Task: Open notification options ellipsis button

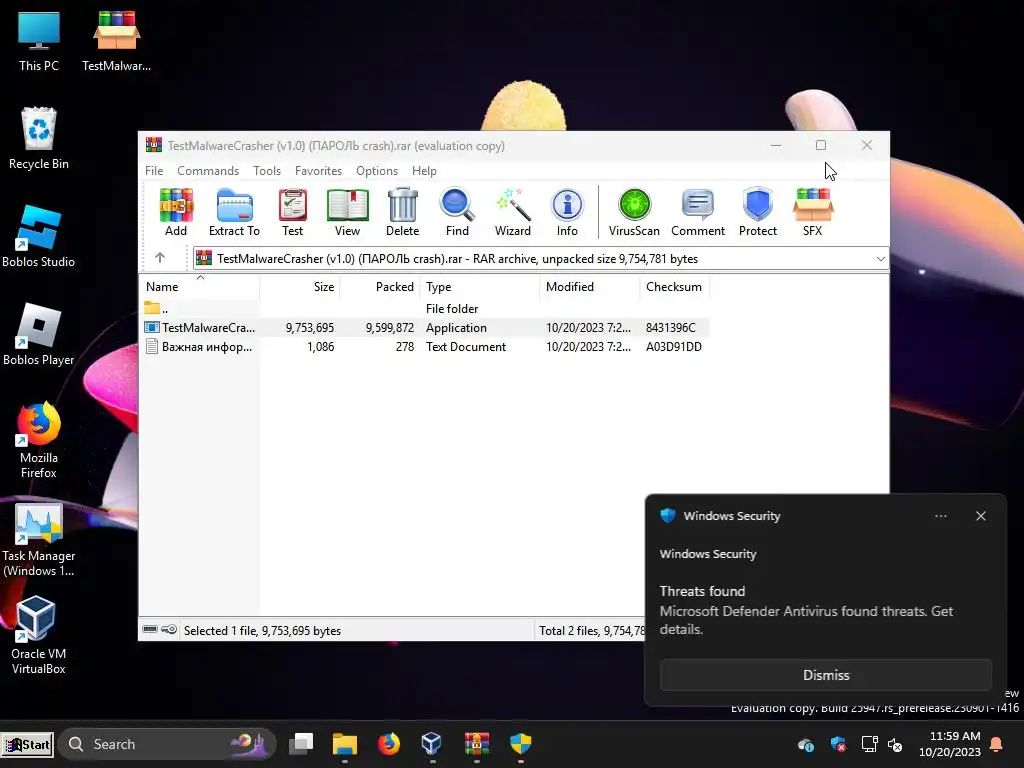Action: point(940,516)
